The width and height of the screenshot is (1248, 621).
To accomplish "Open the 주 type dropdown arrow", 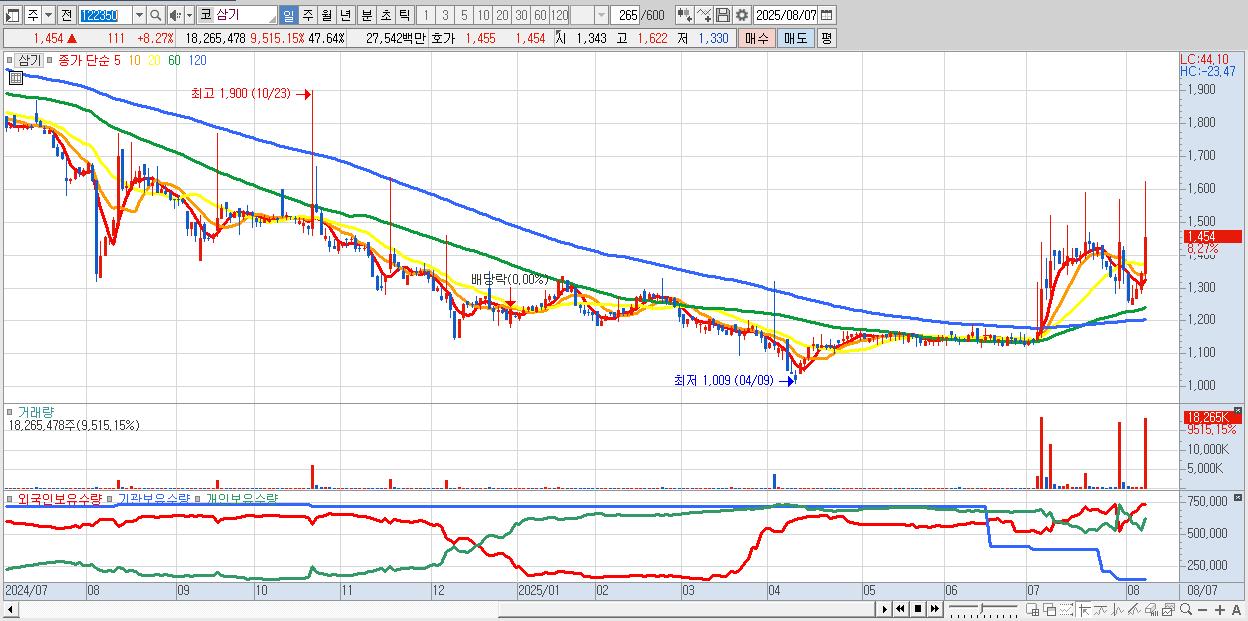I will click(47, 15).
